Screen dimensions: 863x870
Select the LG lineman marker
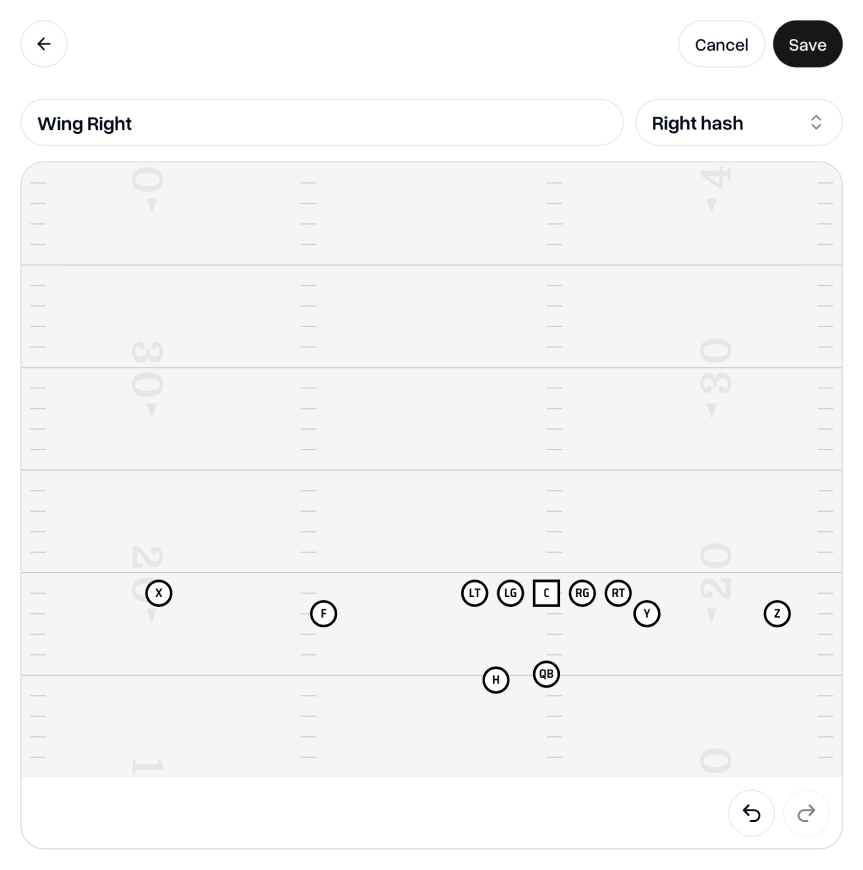(x=510, y=593)
